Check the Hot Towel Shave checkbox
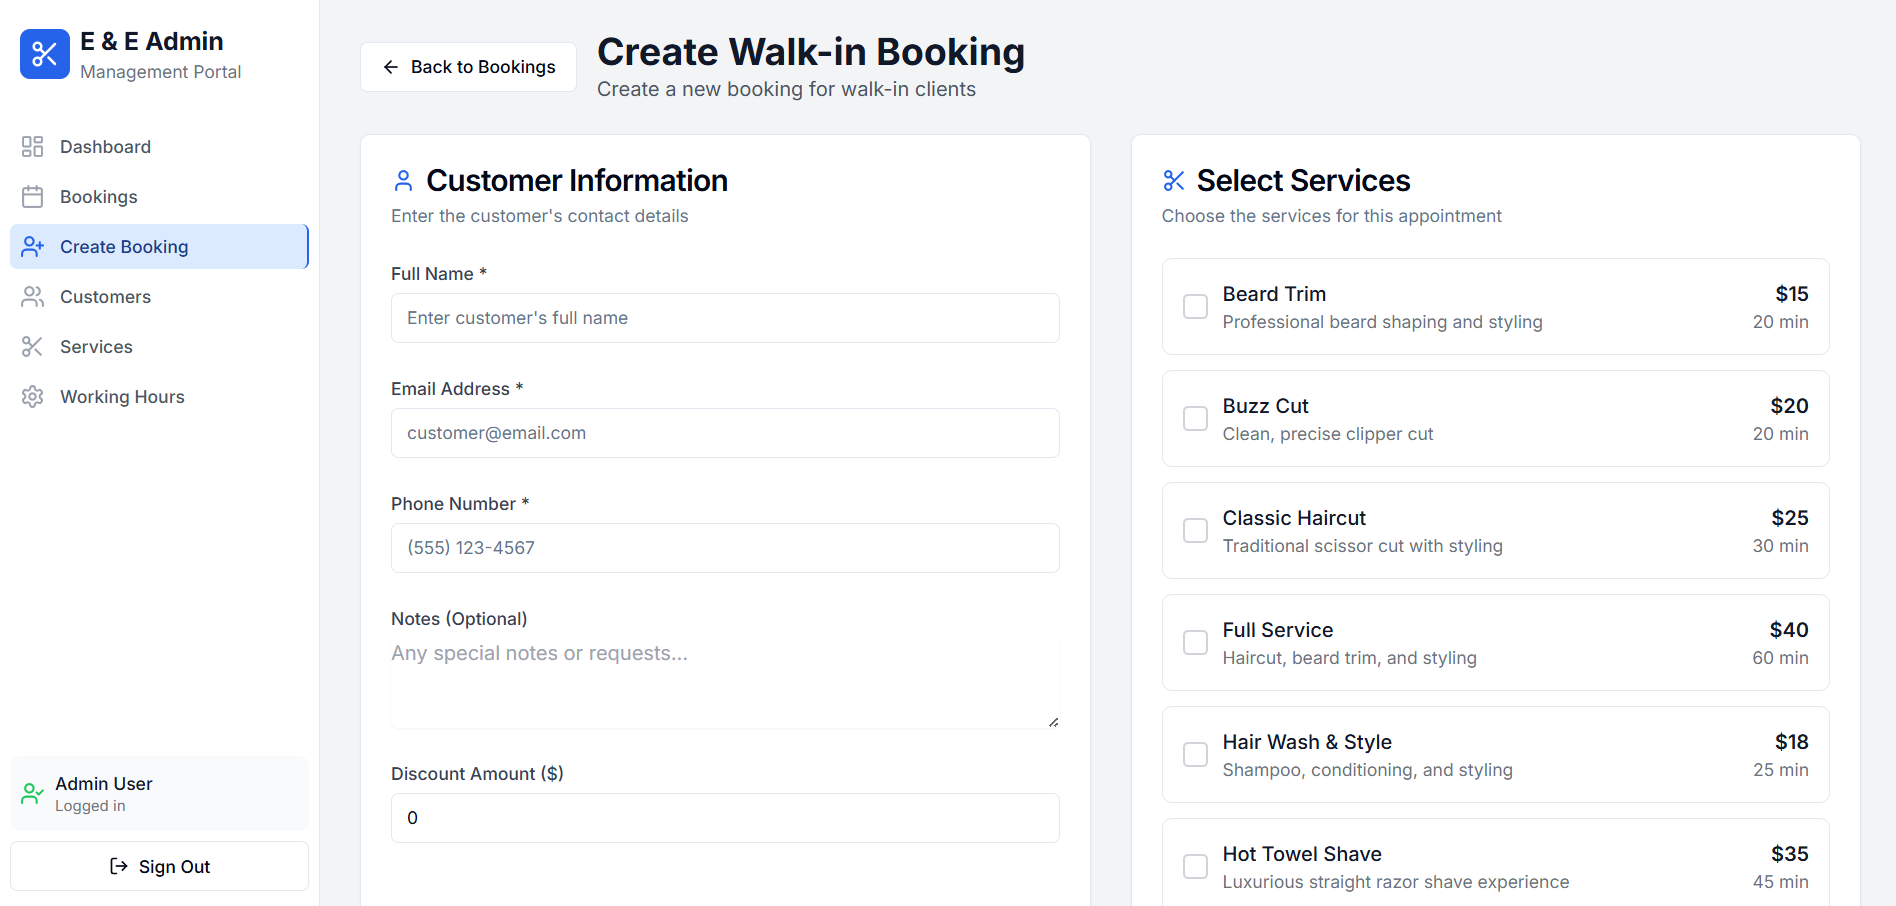This screenshot has width=1896, height=906. [x=1195, y=866]
